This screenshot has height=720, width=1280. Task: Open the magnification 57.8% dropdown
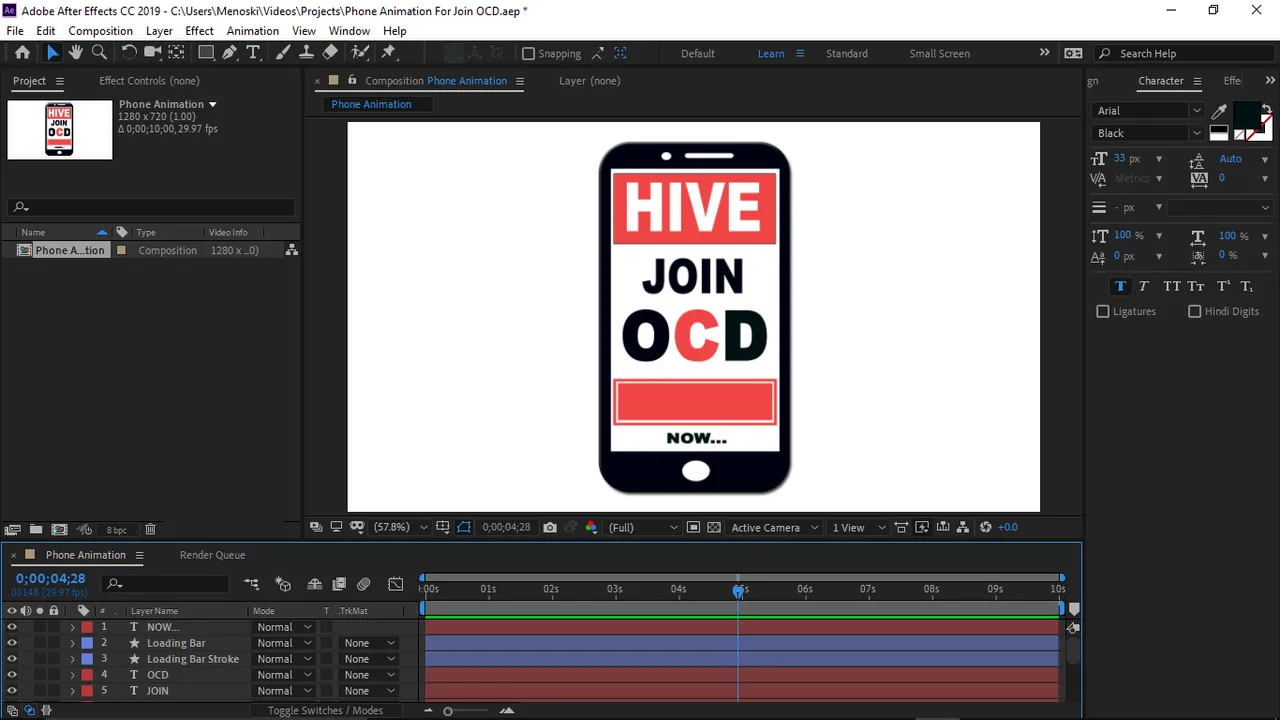click(400, 527)
